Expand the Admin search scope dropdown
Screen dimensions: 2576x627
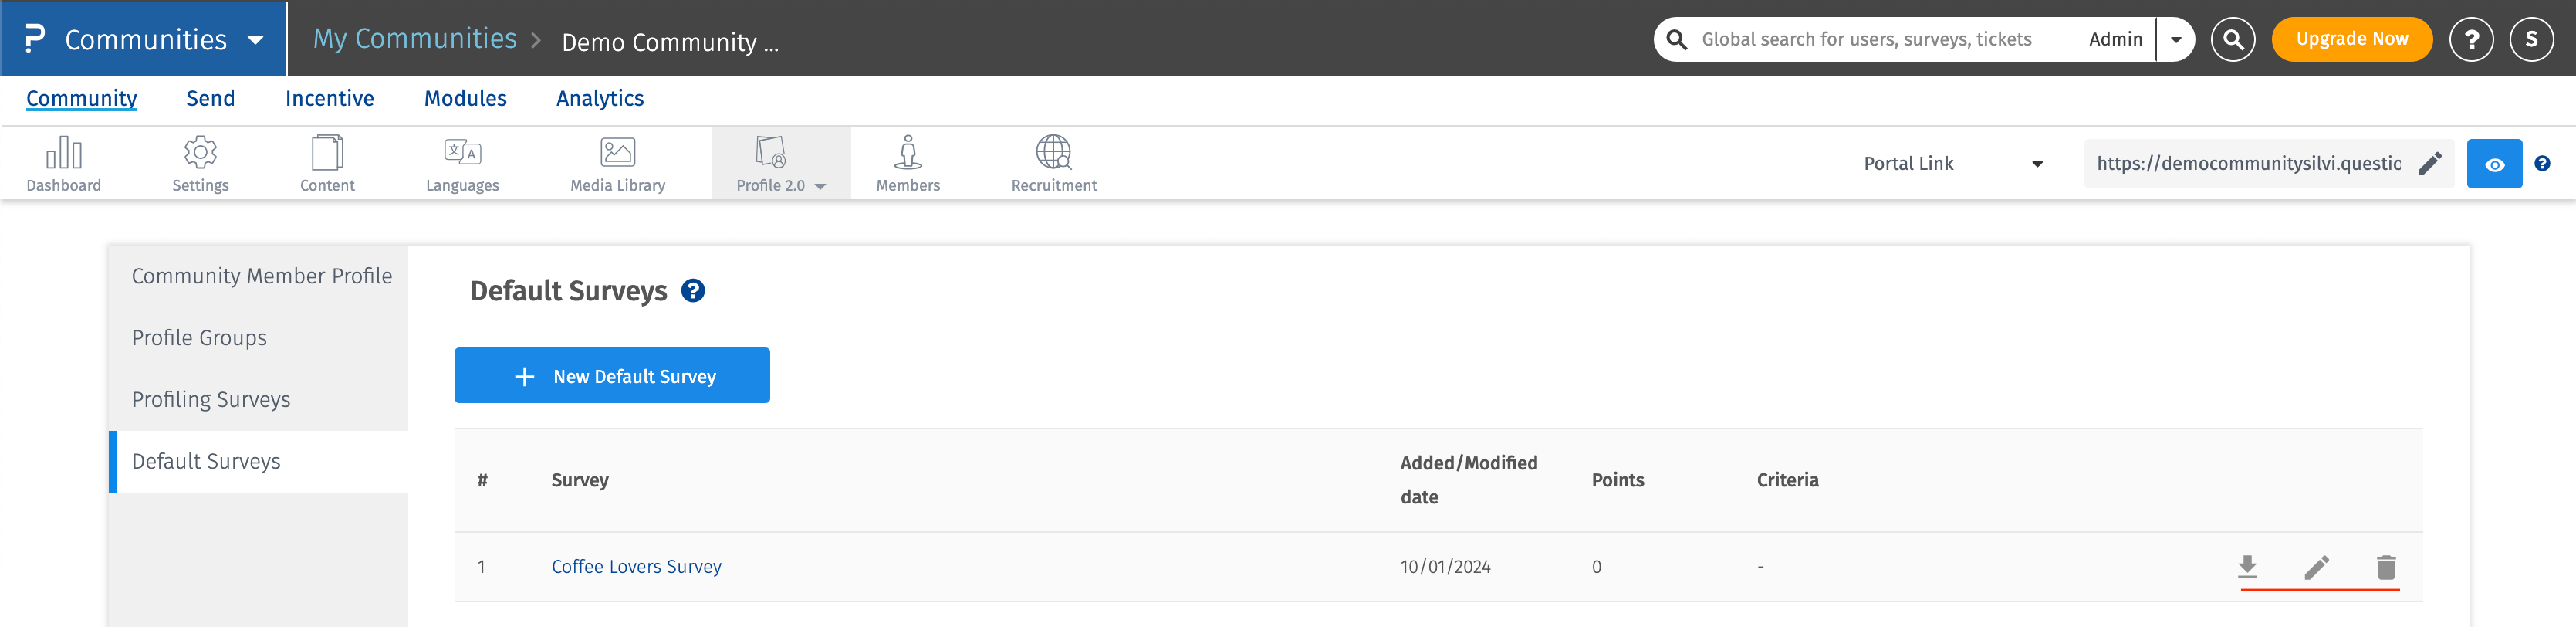pos(2175,40)
